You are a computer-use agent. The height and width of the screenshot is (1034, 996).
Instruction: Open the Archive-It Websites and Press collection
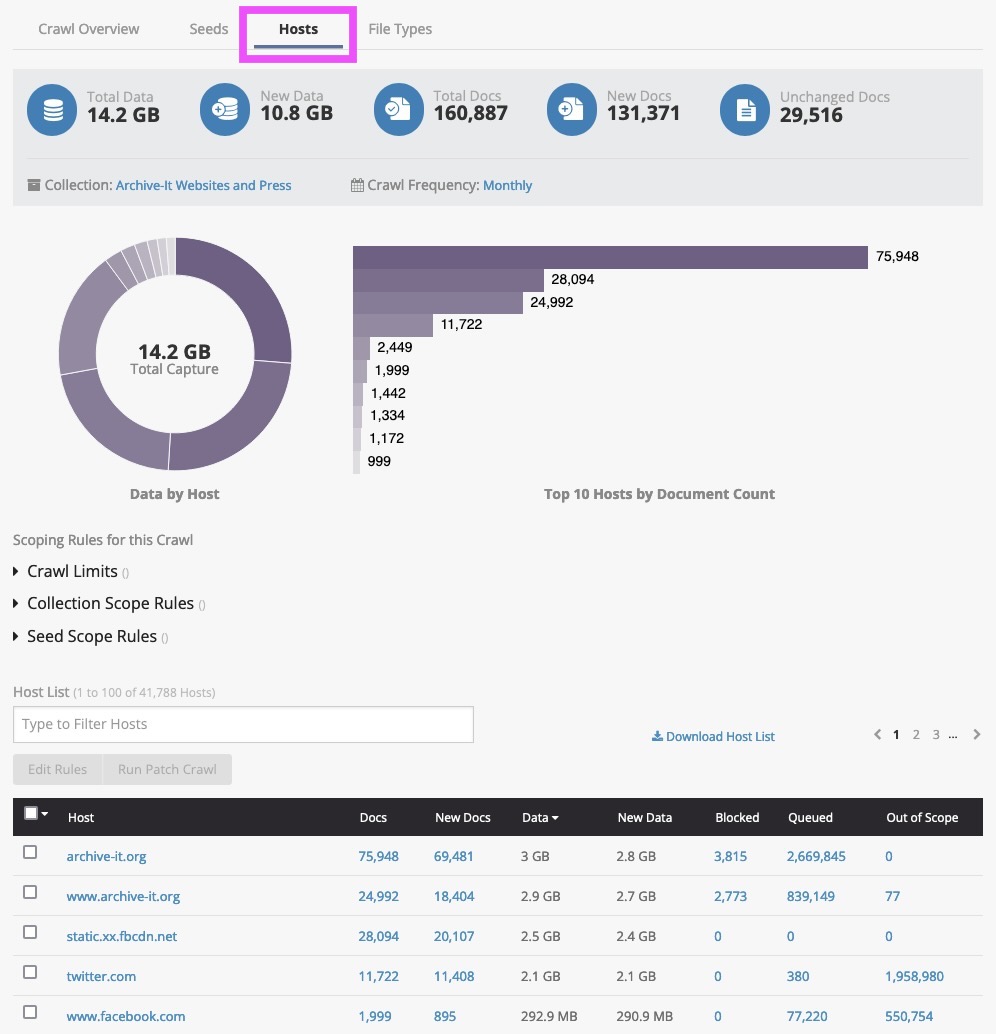pyautogui.click(x=203, y=185)
